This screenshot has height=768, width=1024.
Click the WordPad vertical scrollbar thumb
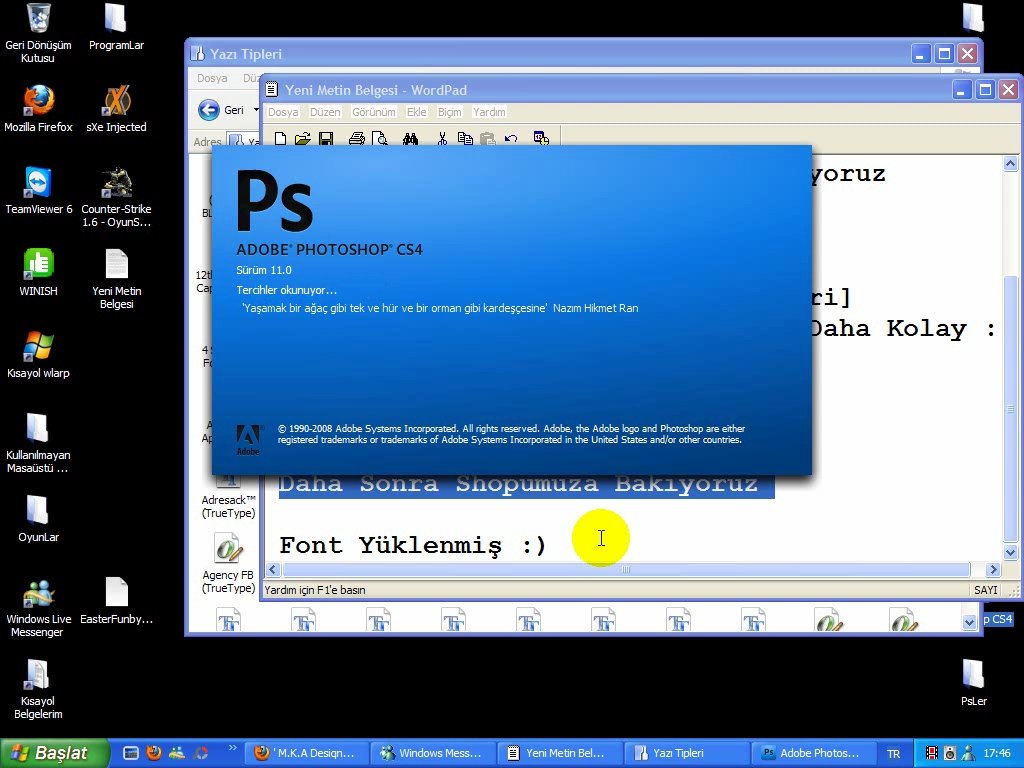(1010, 409)
